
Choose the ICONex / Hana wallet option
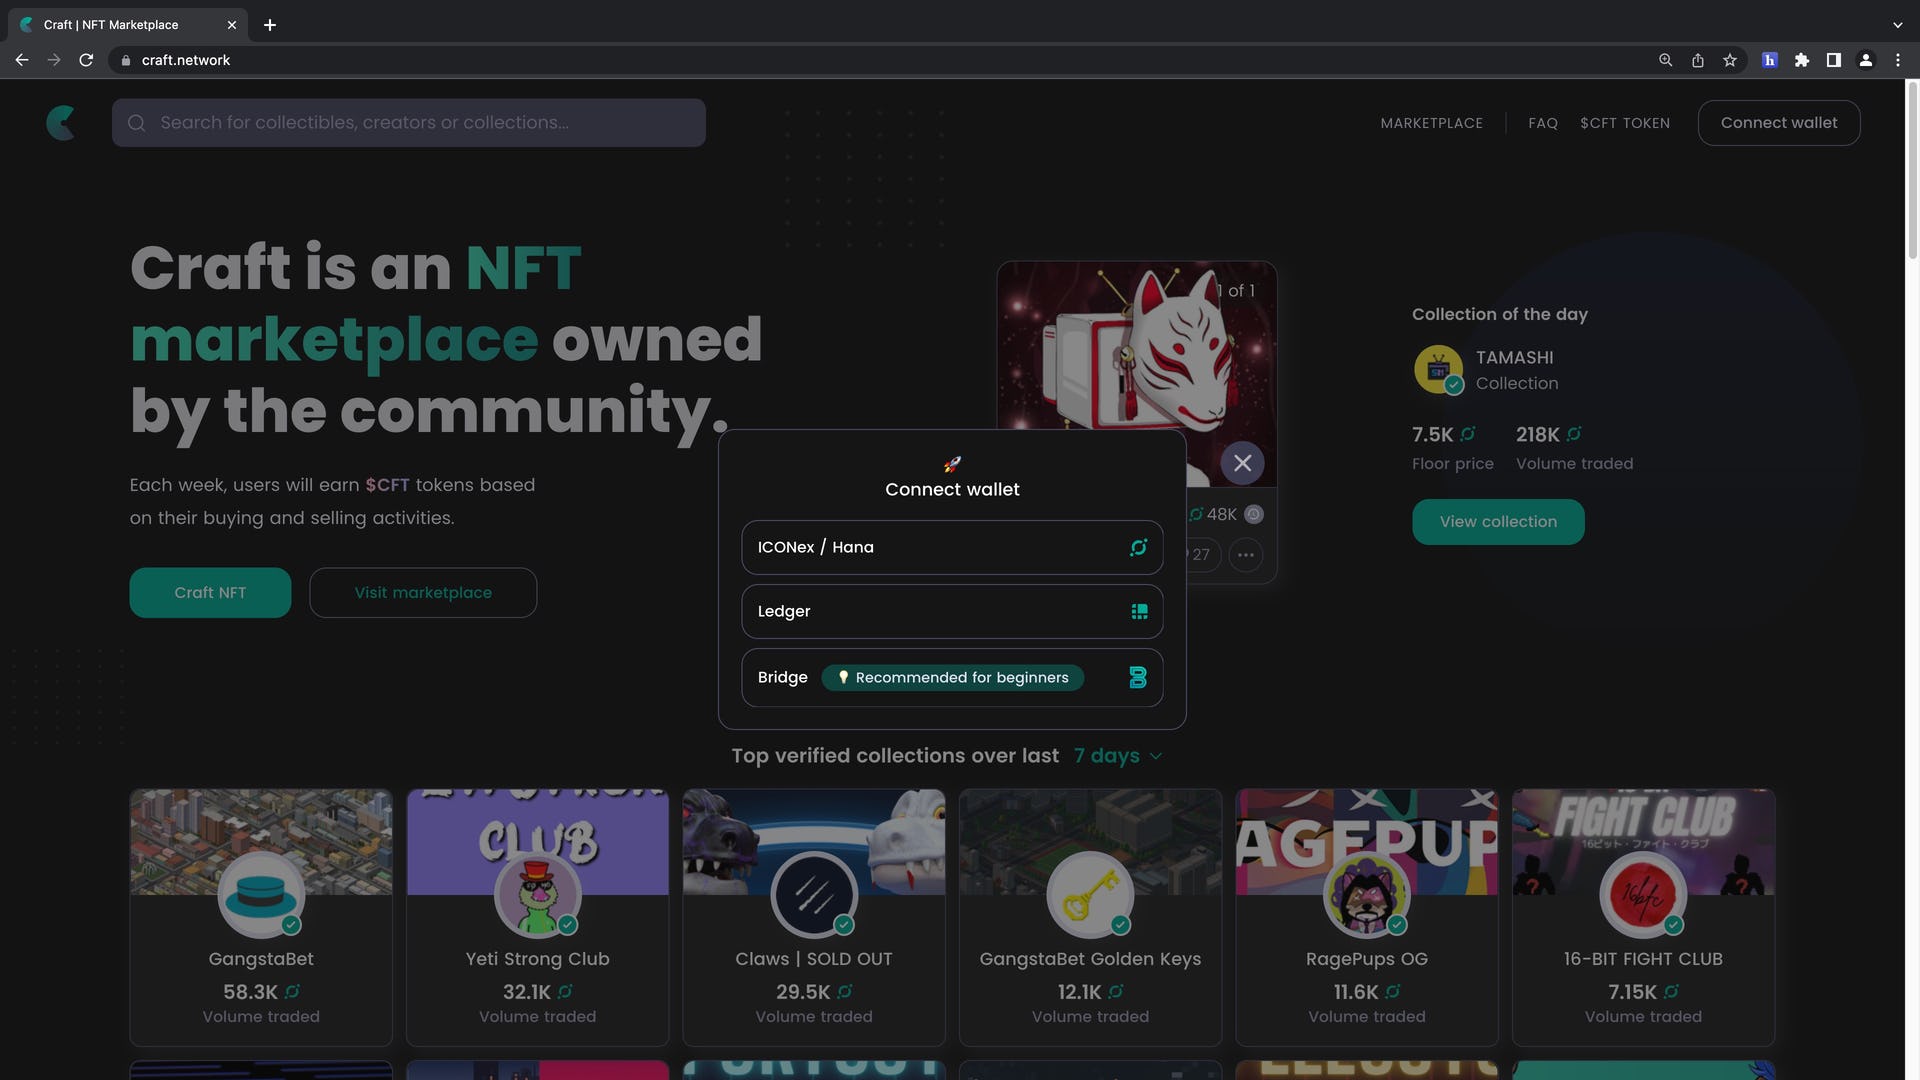coord(952,547)
